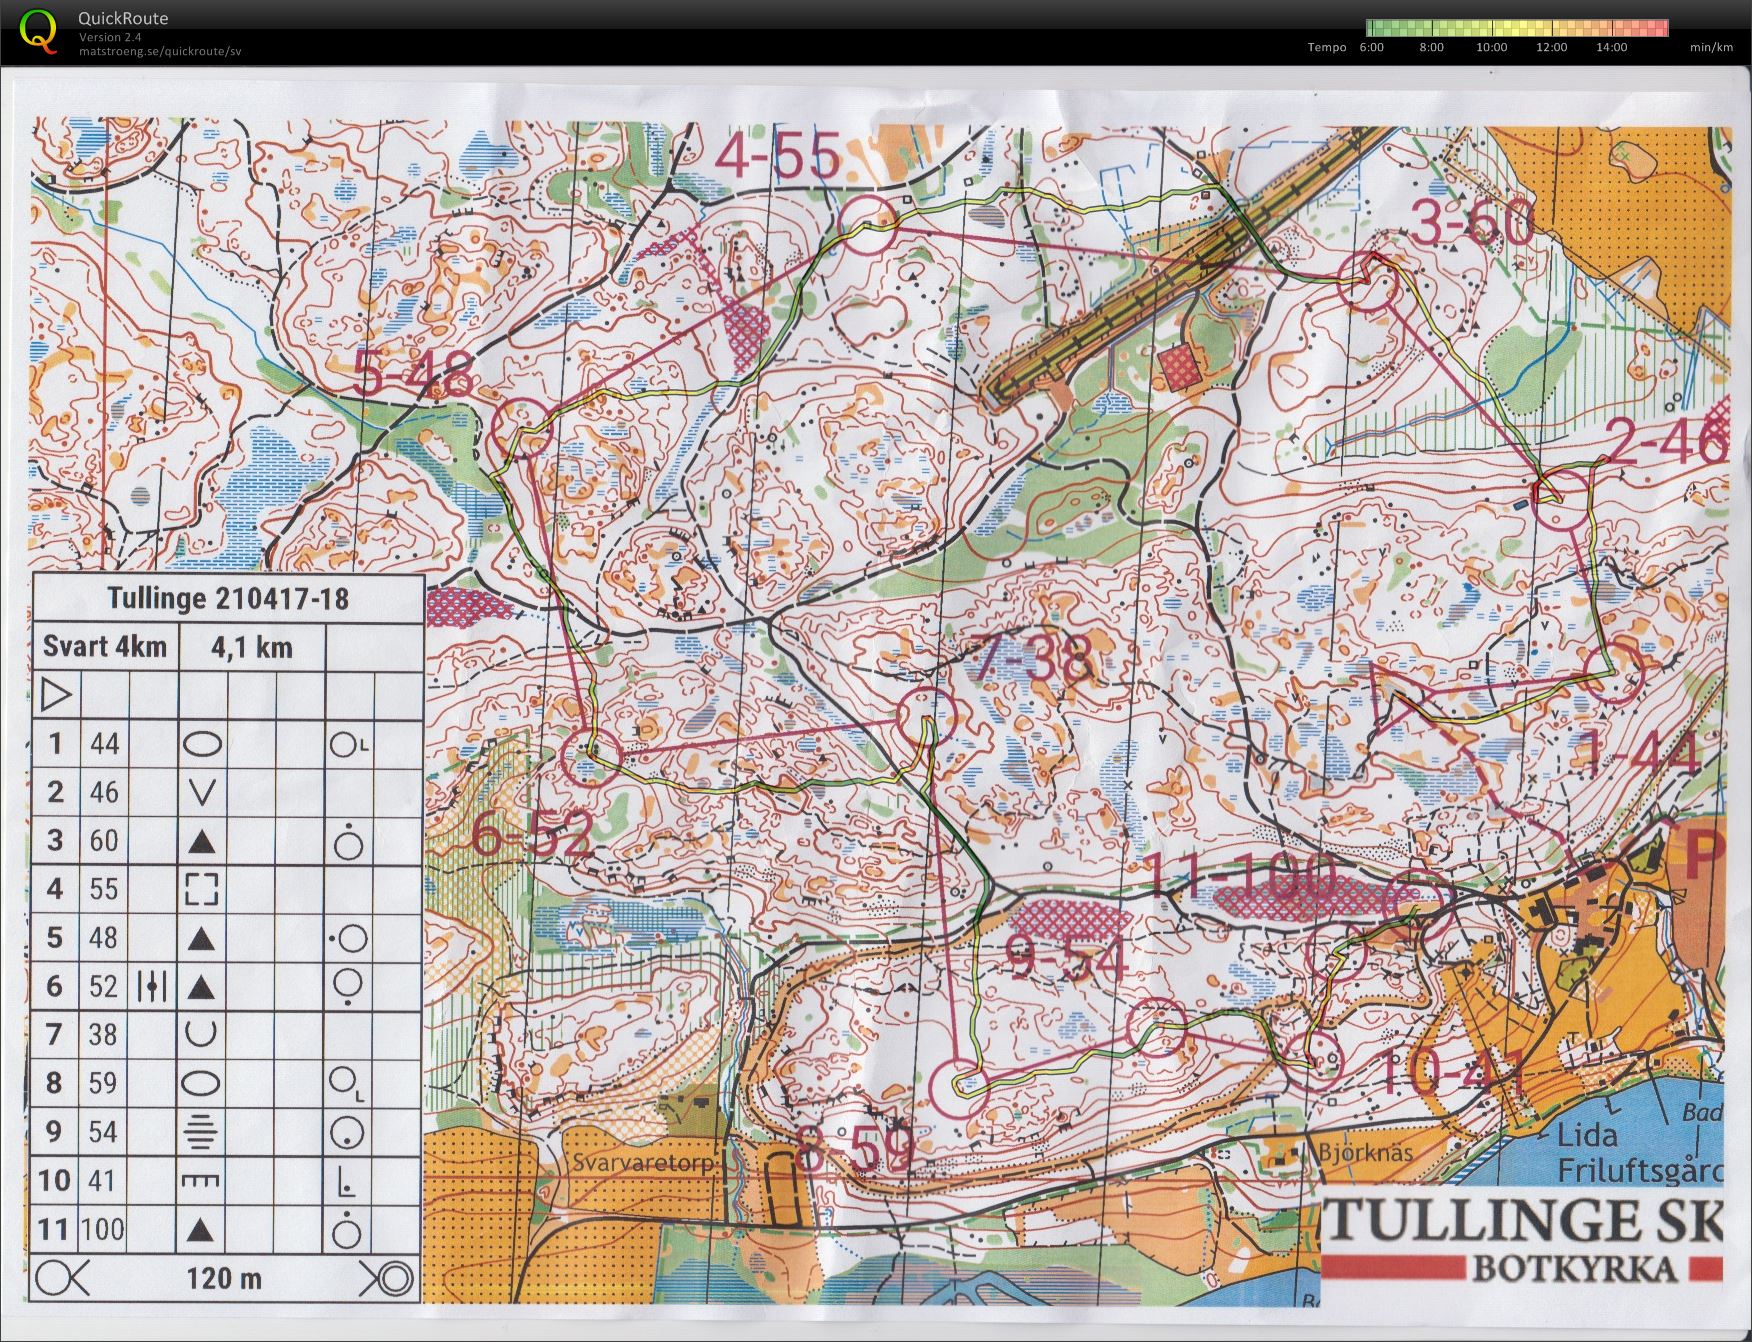This screenshot has height=1342, width=1752.
Task: Click control circle 5 on the map
Action: coord(523,429)
